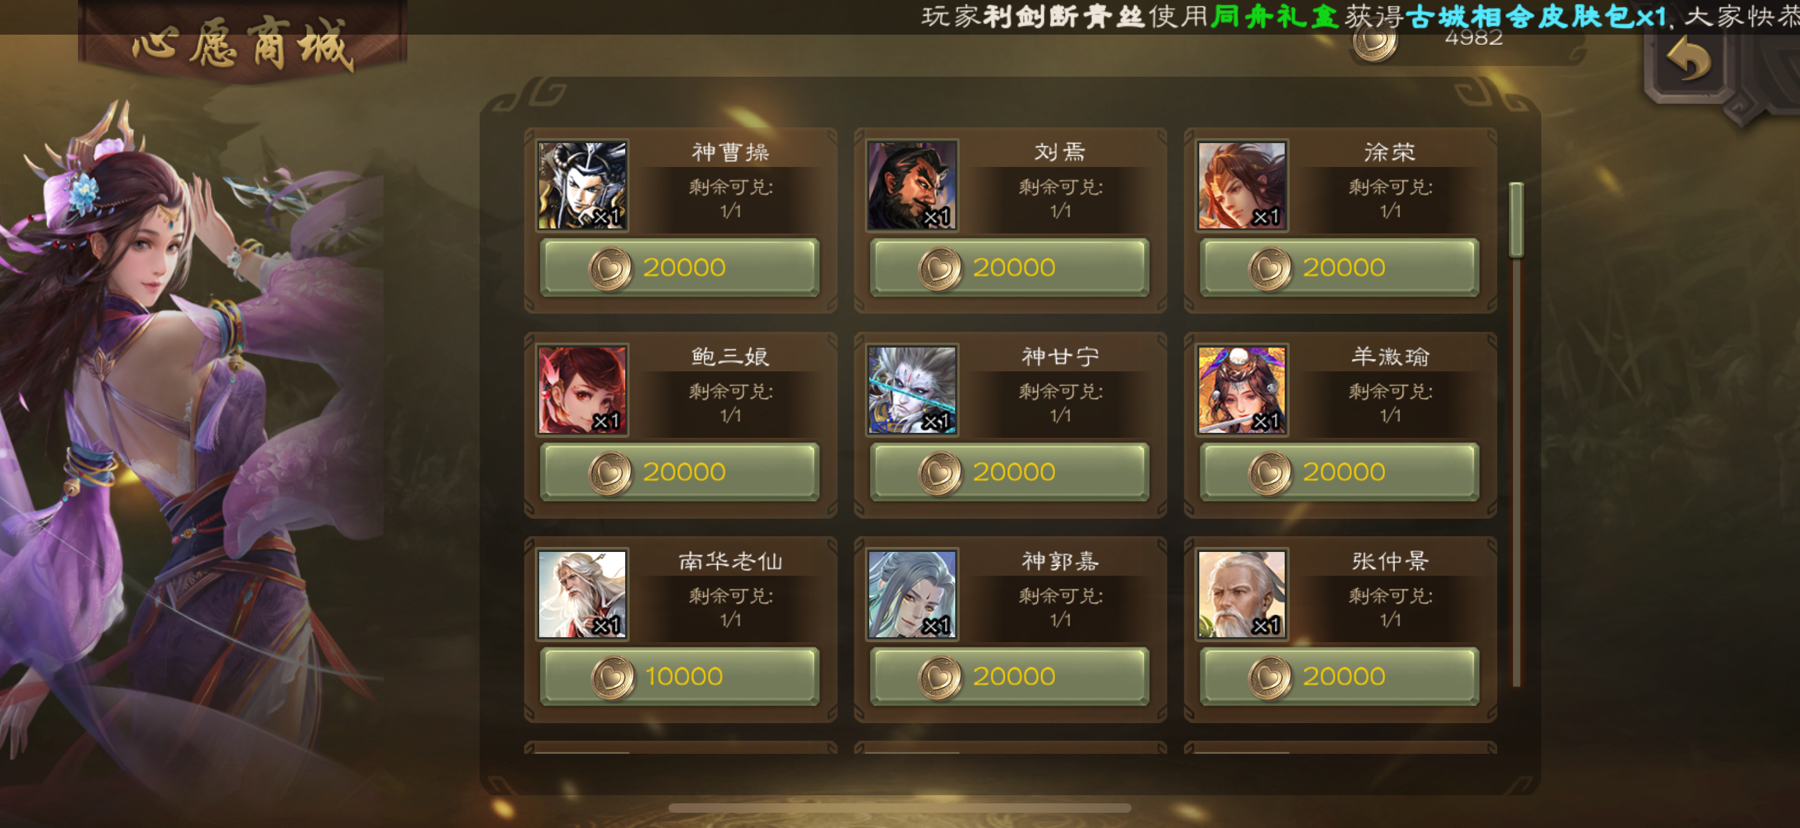Redeem 神甘宁 with 20000 coins

1010,472
